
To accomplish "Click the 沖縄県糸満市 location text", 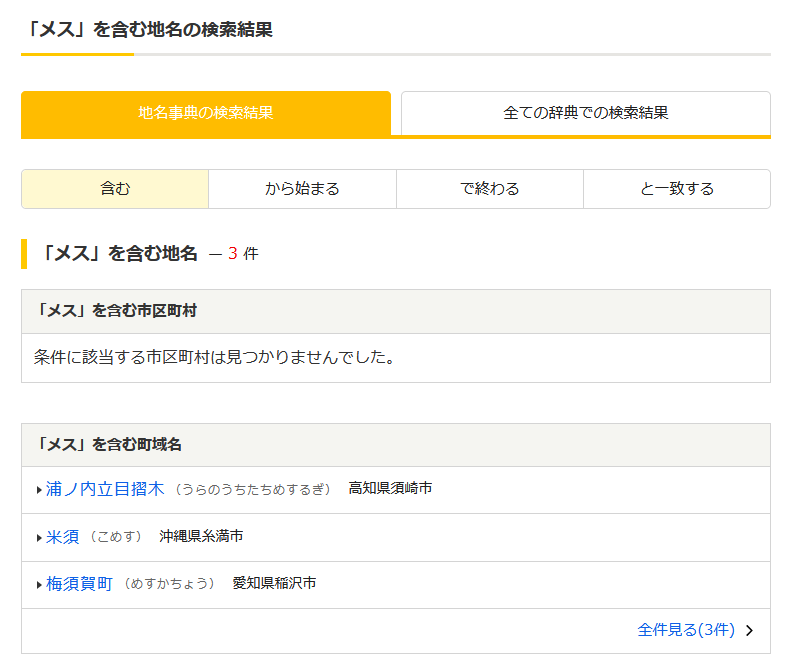I will (x=201, y=537).
